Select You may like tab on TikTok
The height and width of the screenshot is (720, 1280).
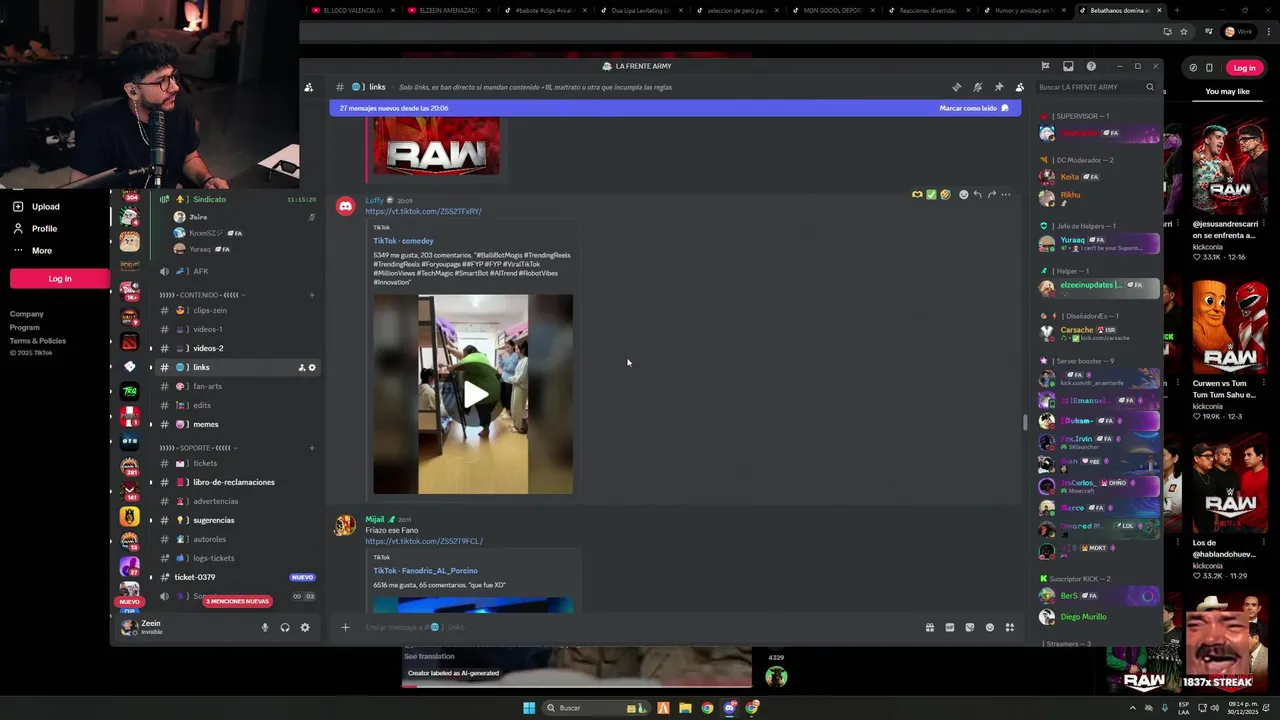[1227, 92]
